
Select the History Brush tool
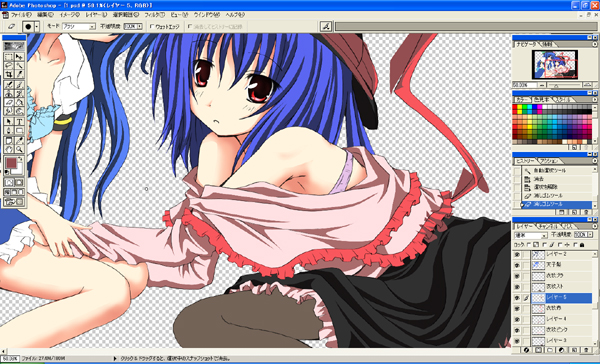tap(19, 93)
